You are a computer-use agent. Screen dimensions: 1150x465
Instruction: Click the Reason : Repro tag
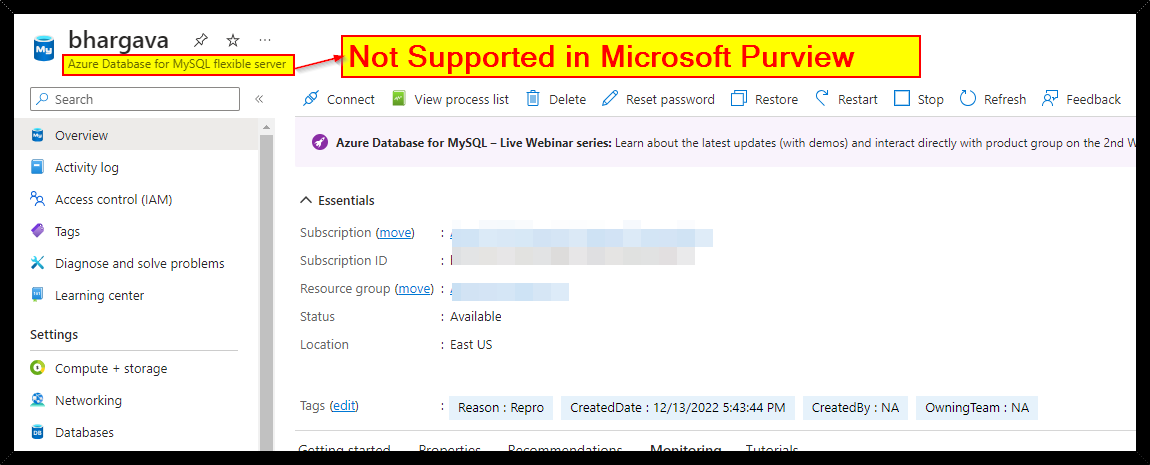click(x=501, y=407)
